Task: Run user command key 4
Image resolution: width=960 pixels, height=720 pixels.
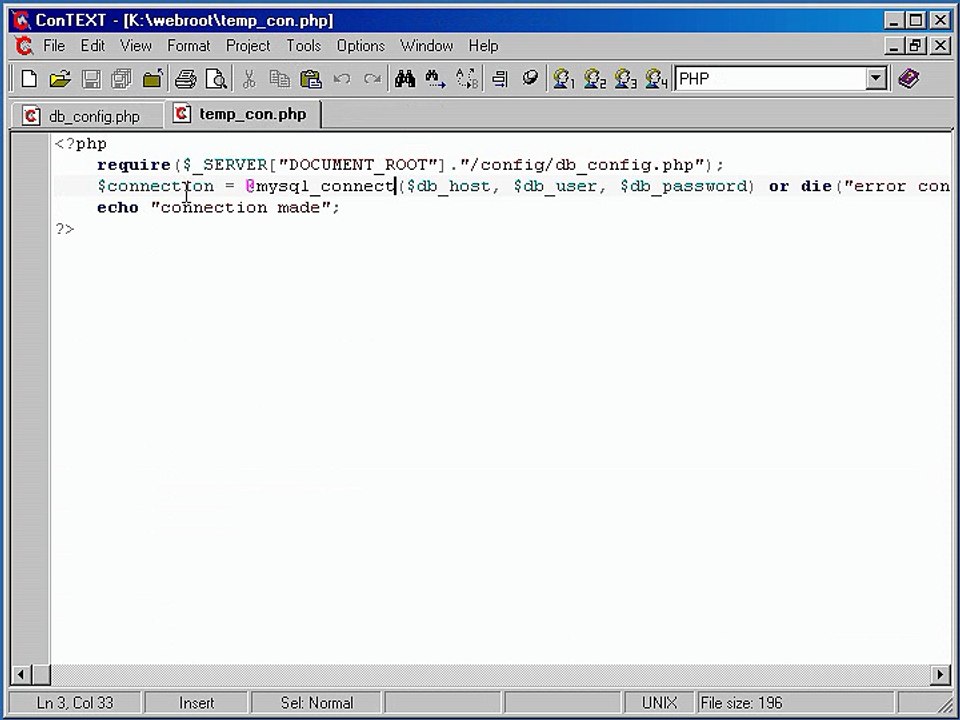Action: 656,79
